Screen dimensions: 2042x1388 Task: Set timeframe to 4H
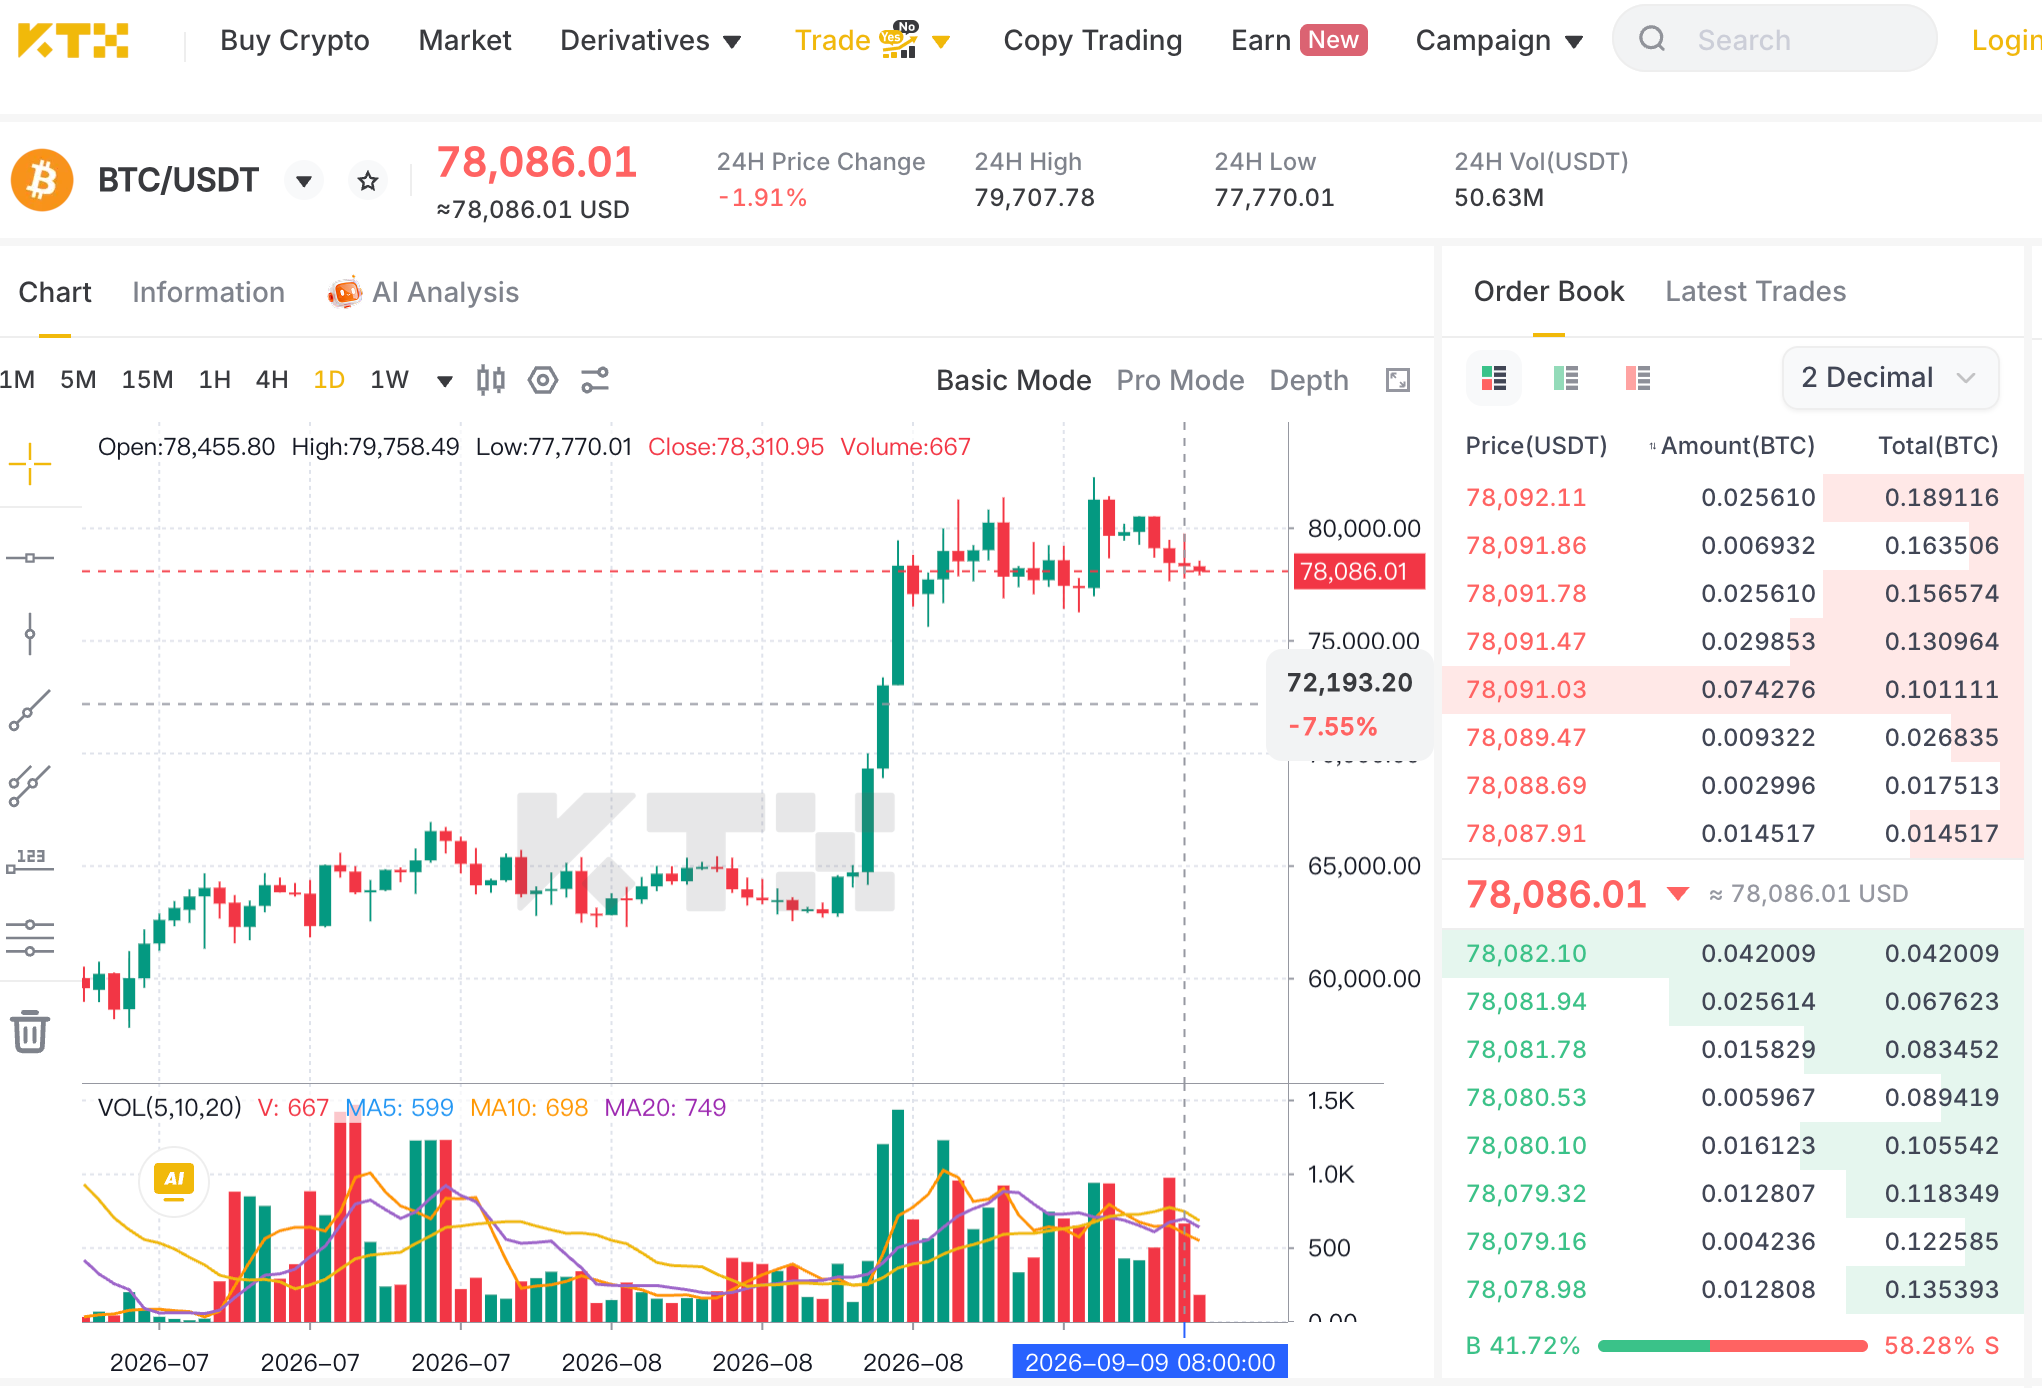click(x=272, y=380)
